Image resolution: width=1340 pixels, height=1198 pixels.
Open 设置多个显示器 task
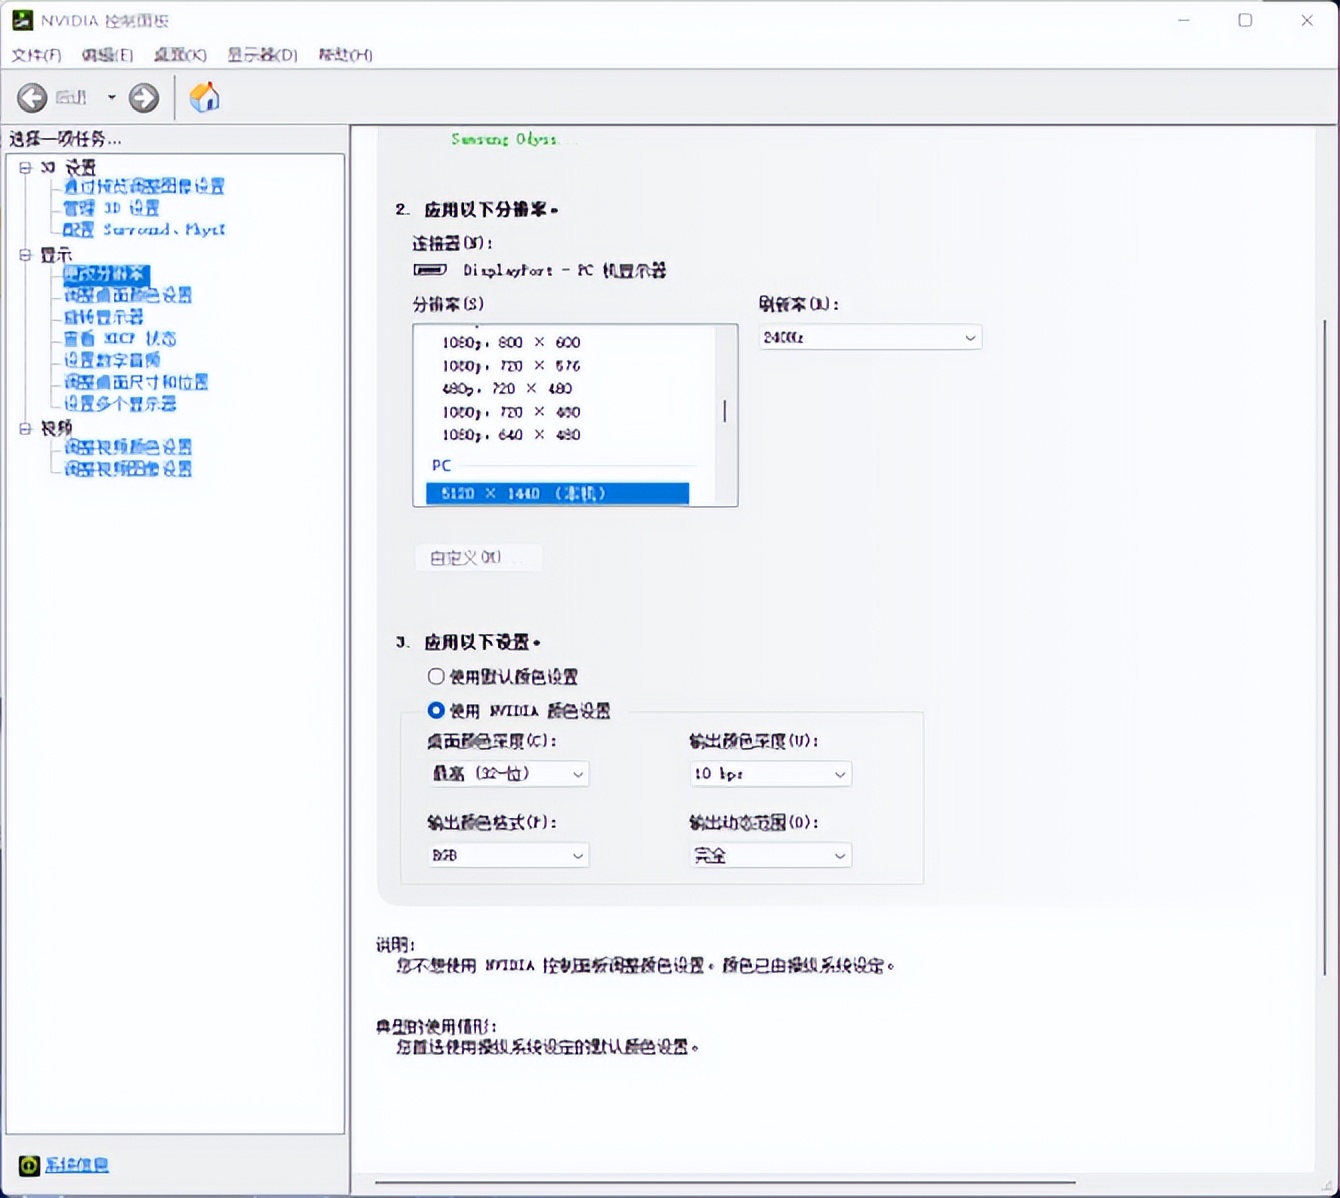coord(120,404)
